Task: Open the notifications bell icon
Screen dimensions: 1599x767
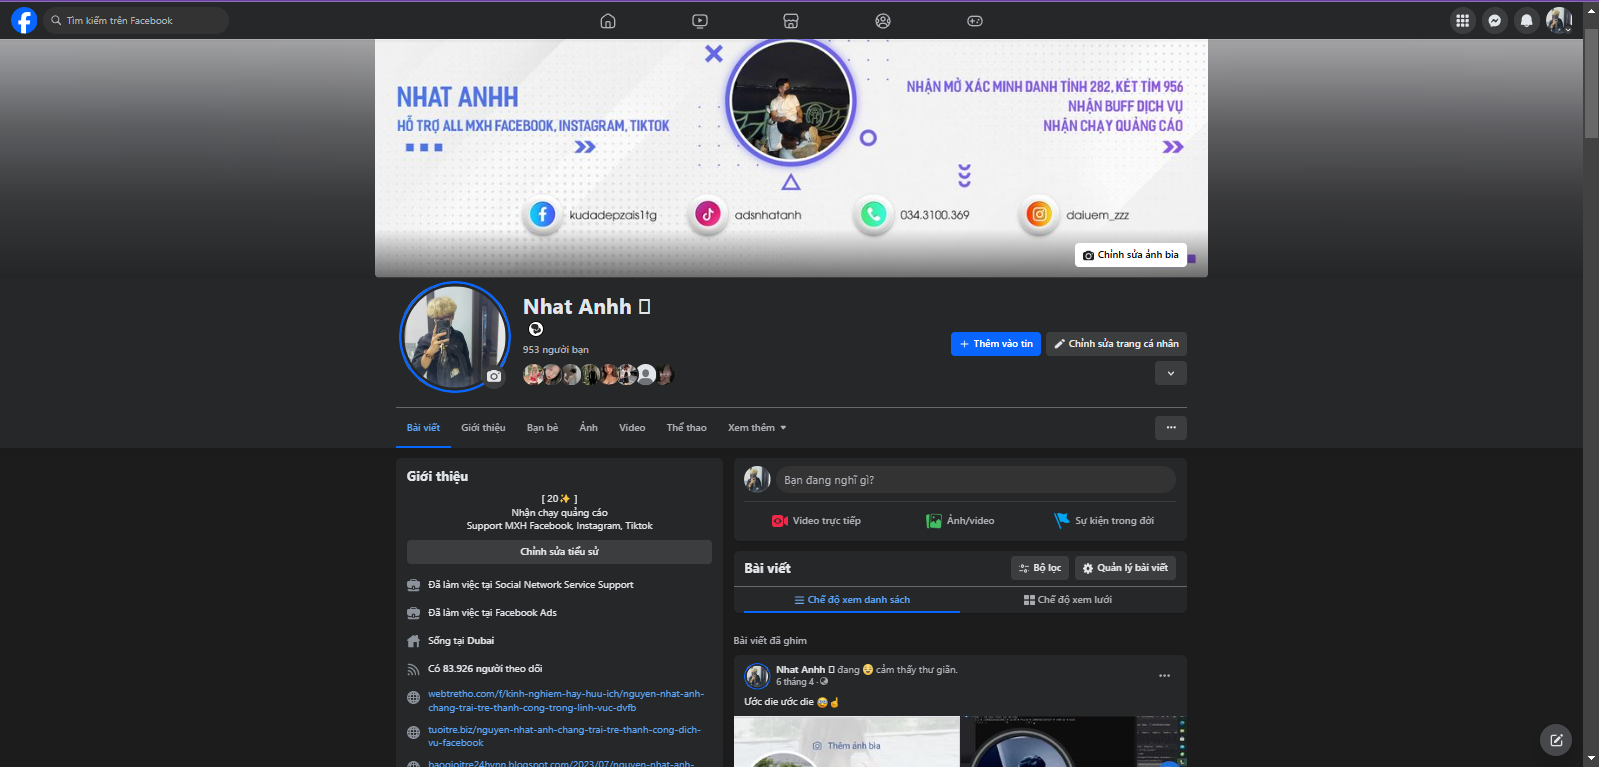Action: 1527,20
